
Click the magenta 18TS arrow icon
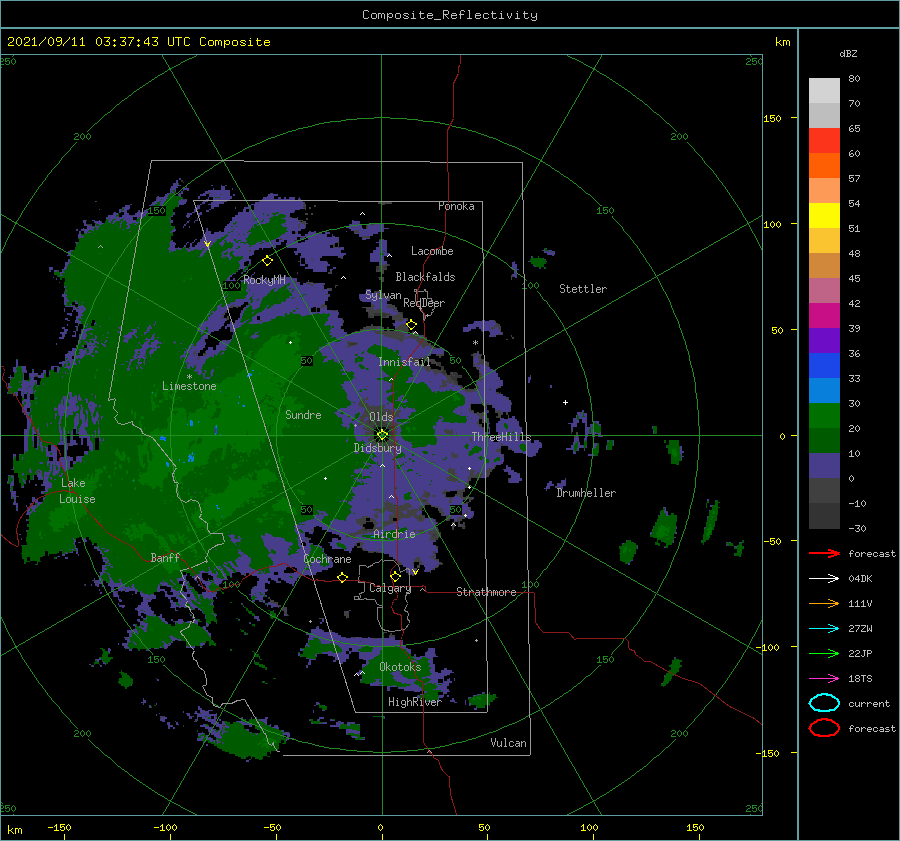click(824, 679)
